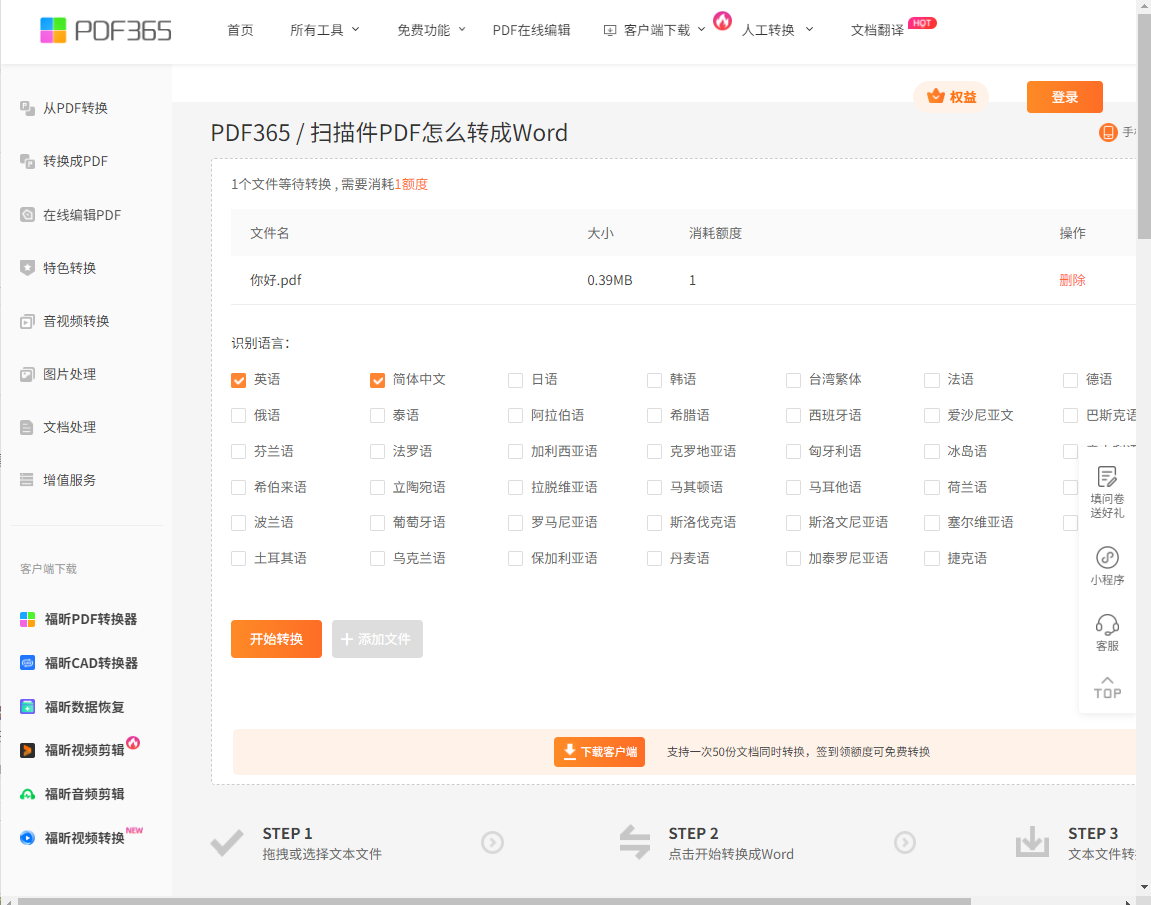Tick the 捷克语 language checkbox
1151x905 pixels.
click(932, 559)
